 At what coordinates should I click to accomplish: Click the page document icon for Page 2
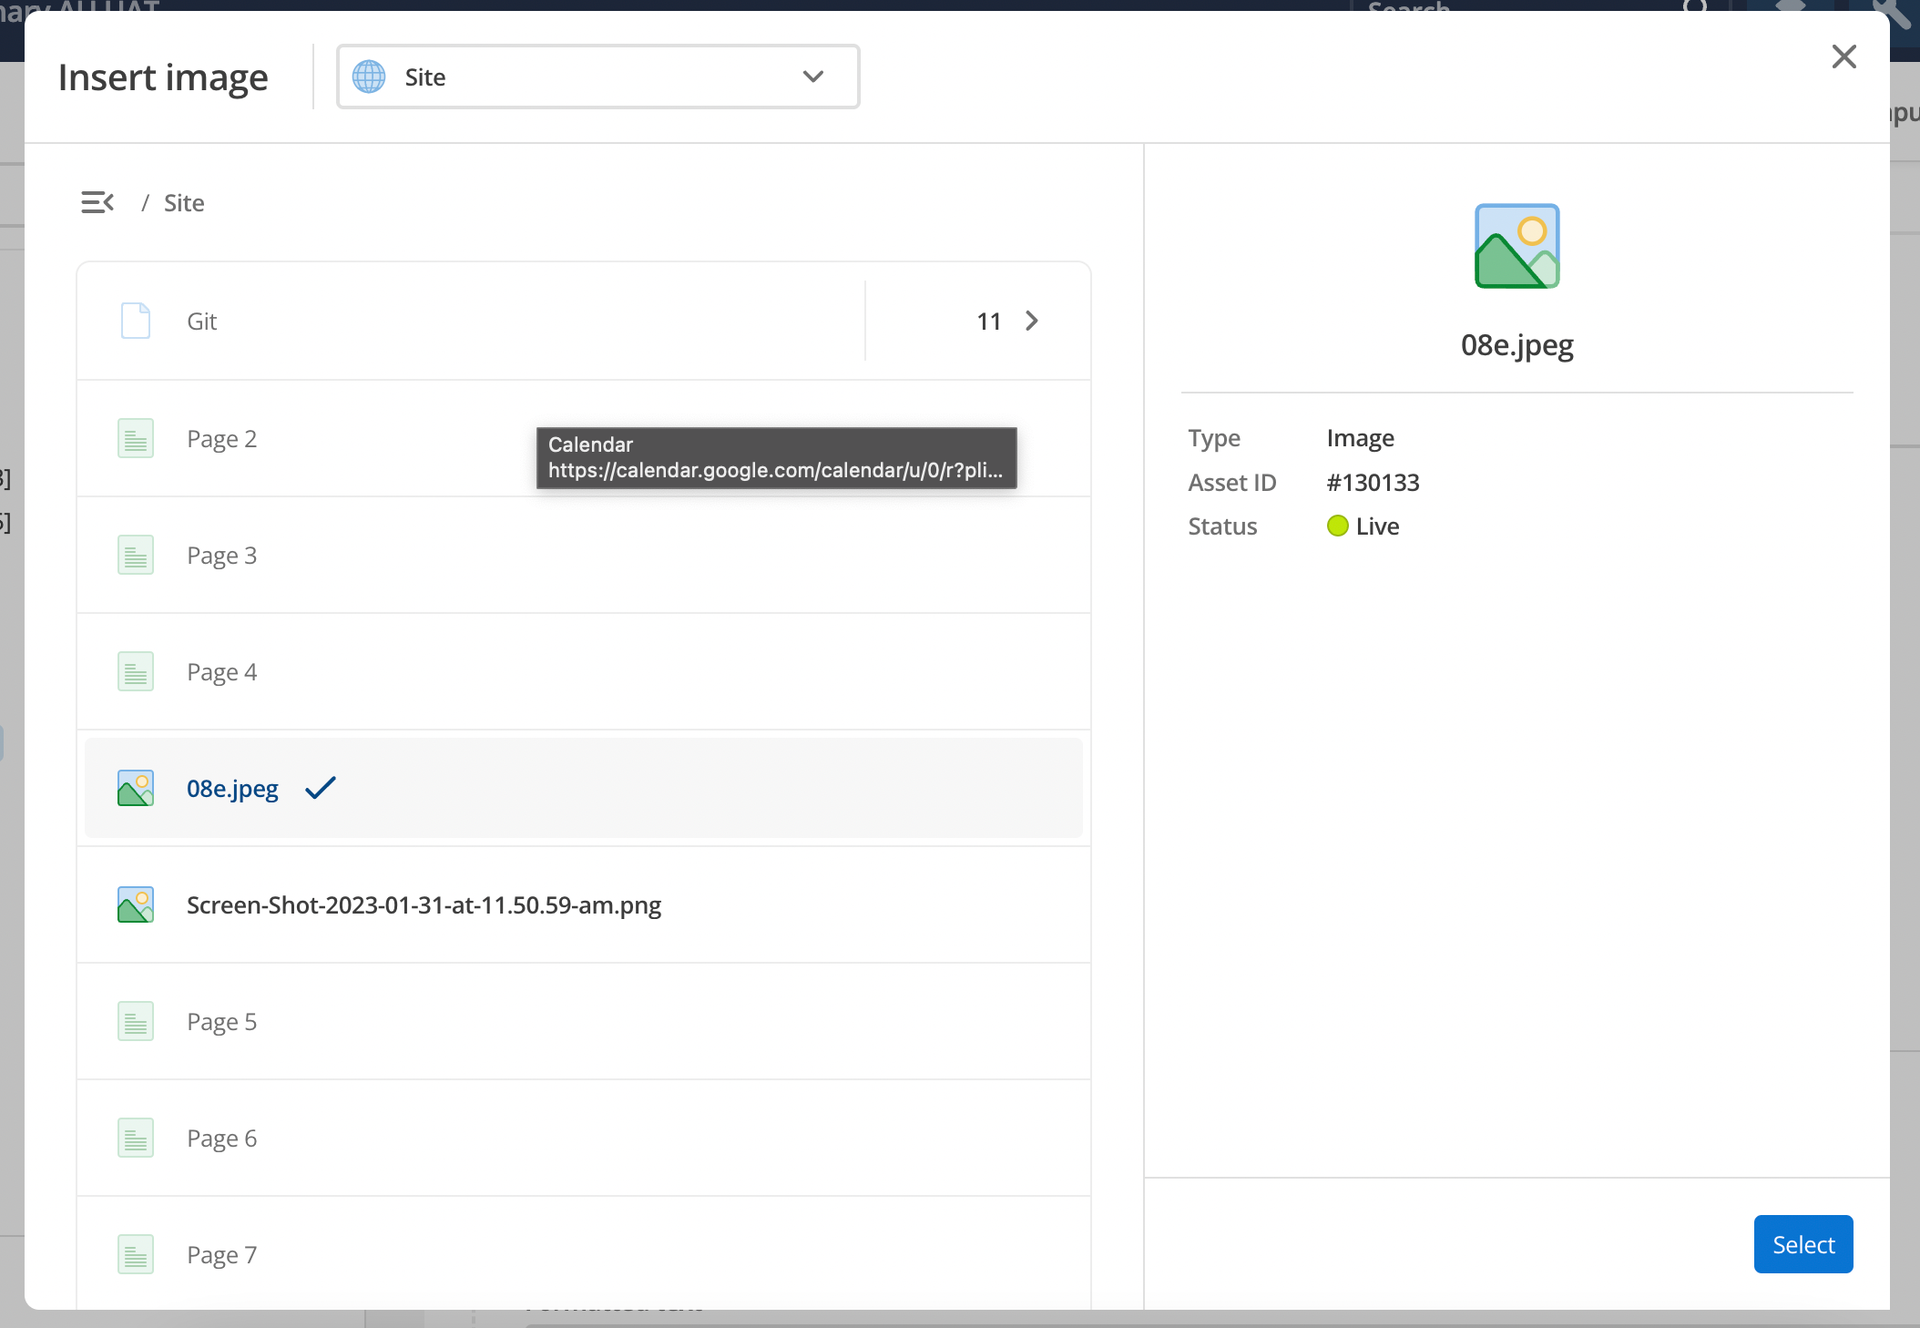pyautogui.click(x=134, y=436)
